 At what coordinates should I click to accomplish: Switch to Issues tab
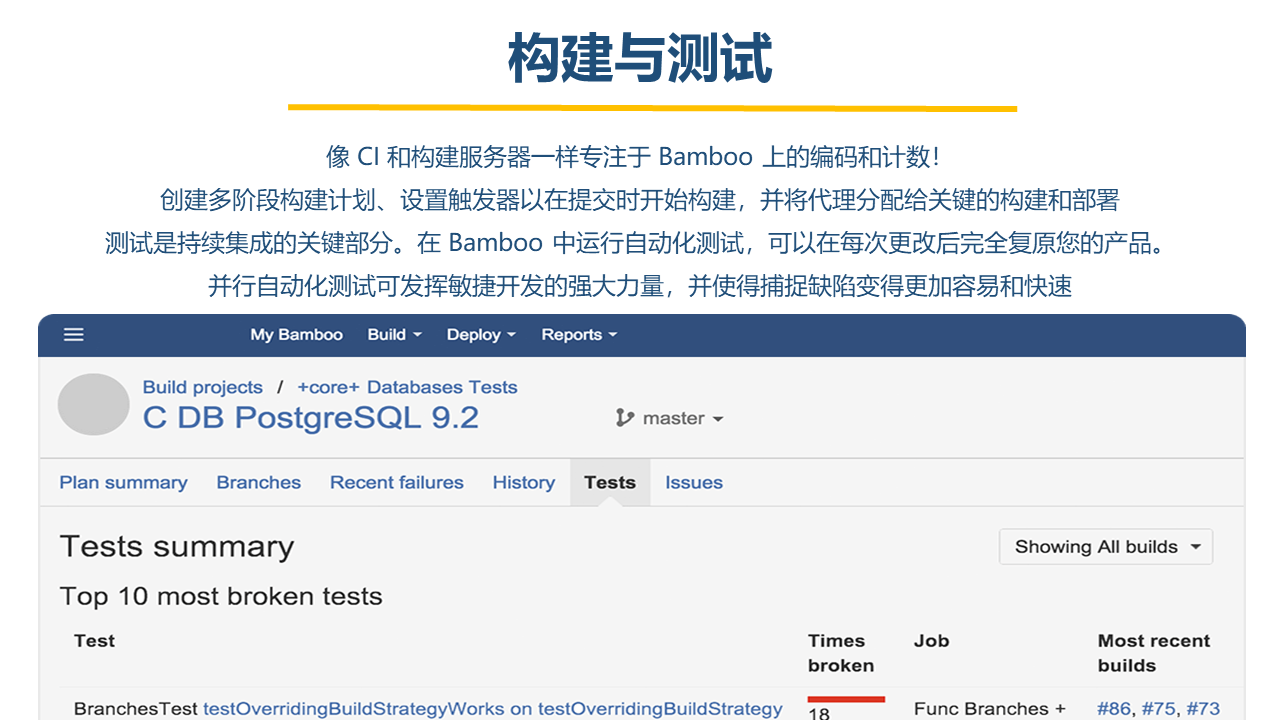694,482
